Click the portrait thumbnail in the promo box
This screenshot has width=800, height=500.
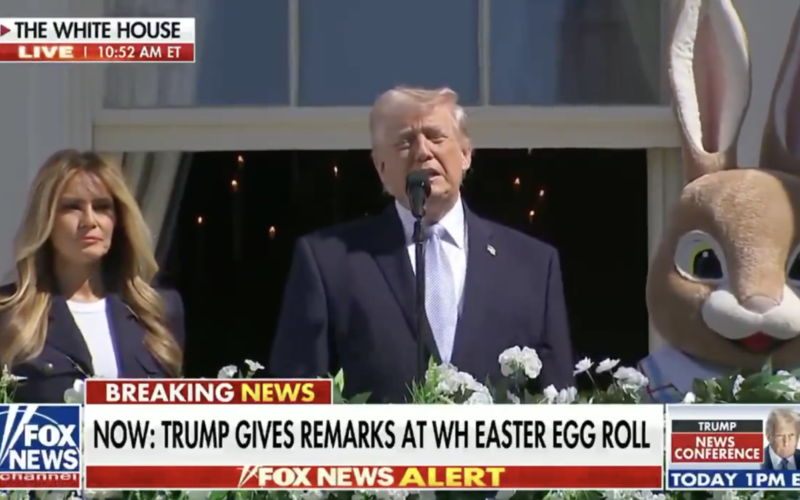pos(783,438)
